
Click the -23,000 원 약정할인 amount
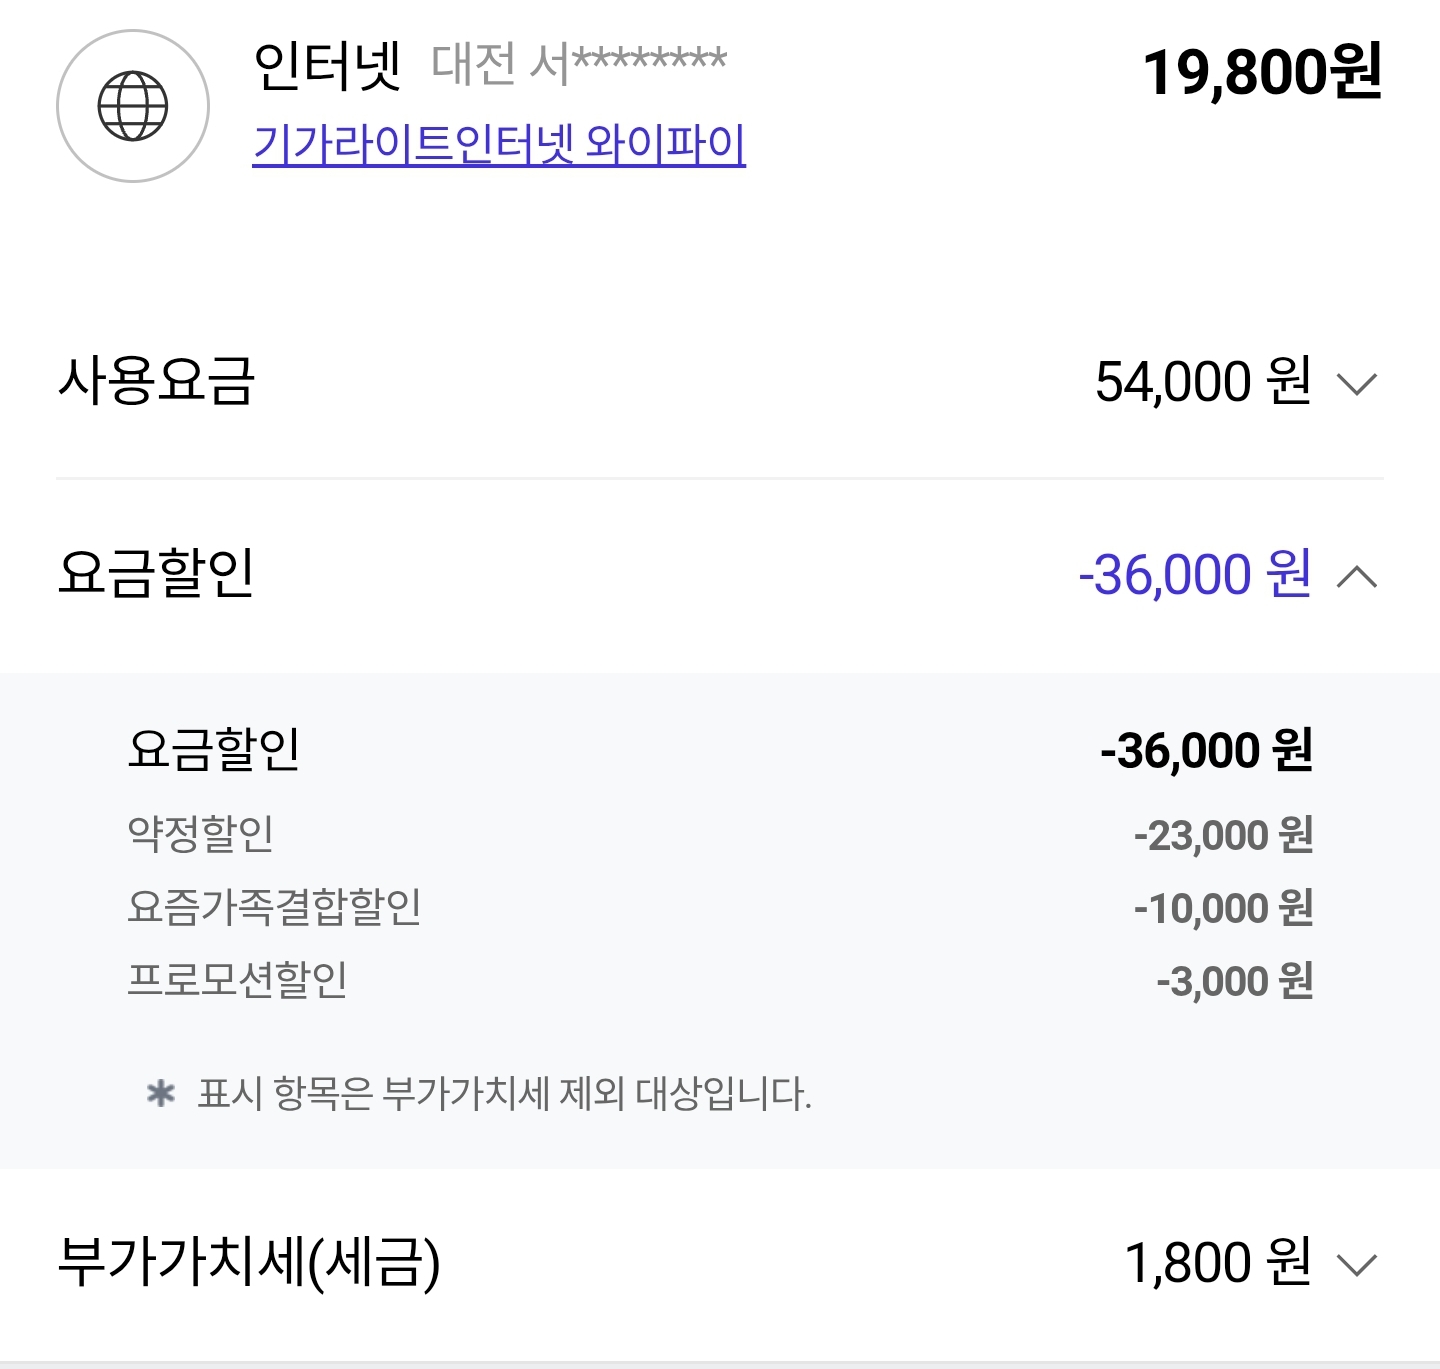[1223, 835]
